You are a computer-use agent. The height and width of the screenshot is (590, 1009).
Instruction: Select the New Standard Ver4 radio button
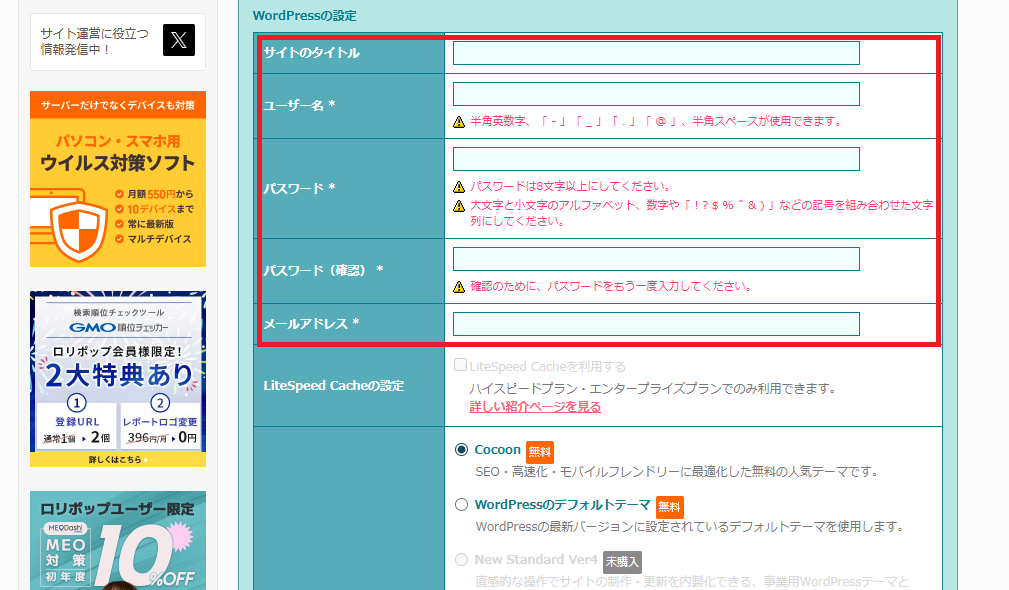pyautogui.click(x=461, y=560)
